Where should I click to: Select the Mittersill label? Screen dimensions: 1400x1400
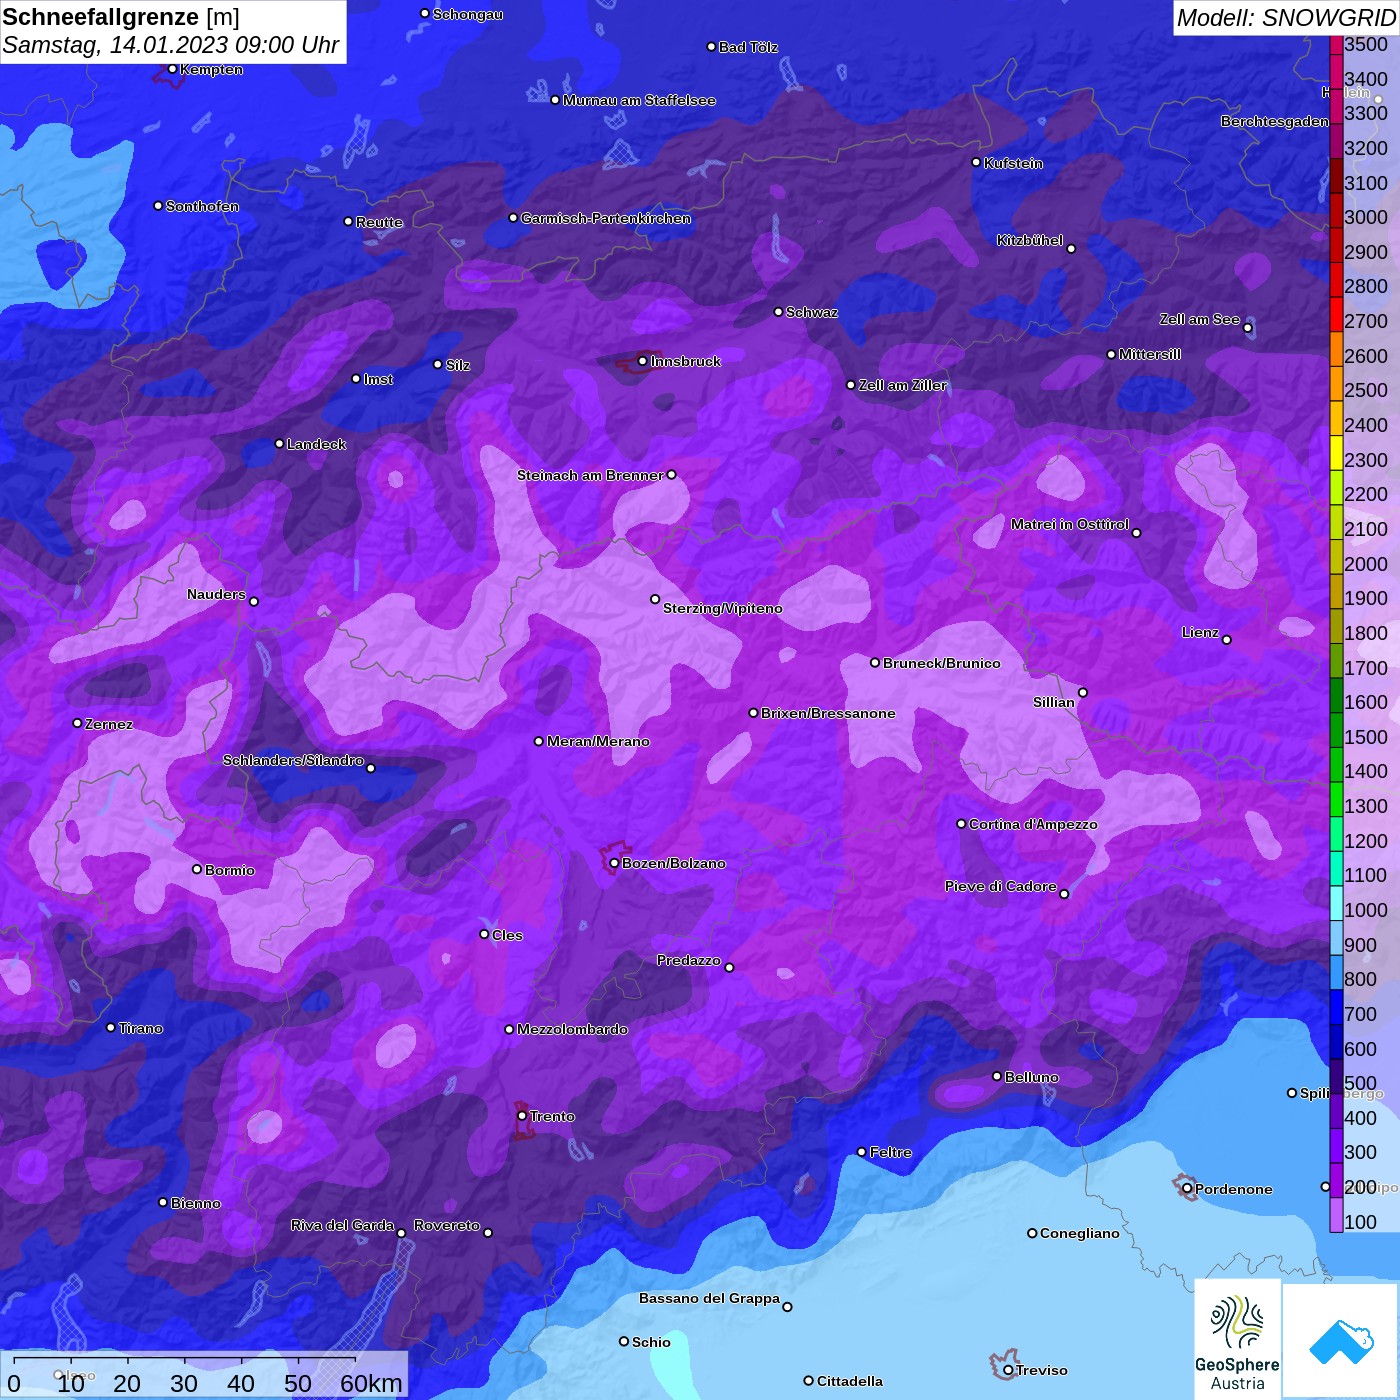pos(1150,354)
